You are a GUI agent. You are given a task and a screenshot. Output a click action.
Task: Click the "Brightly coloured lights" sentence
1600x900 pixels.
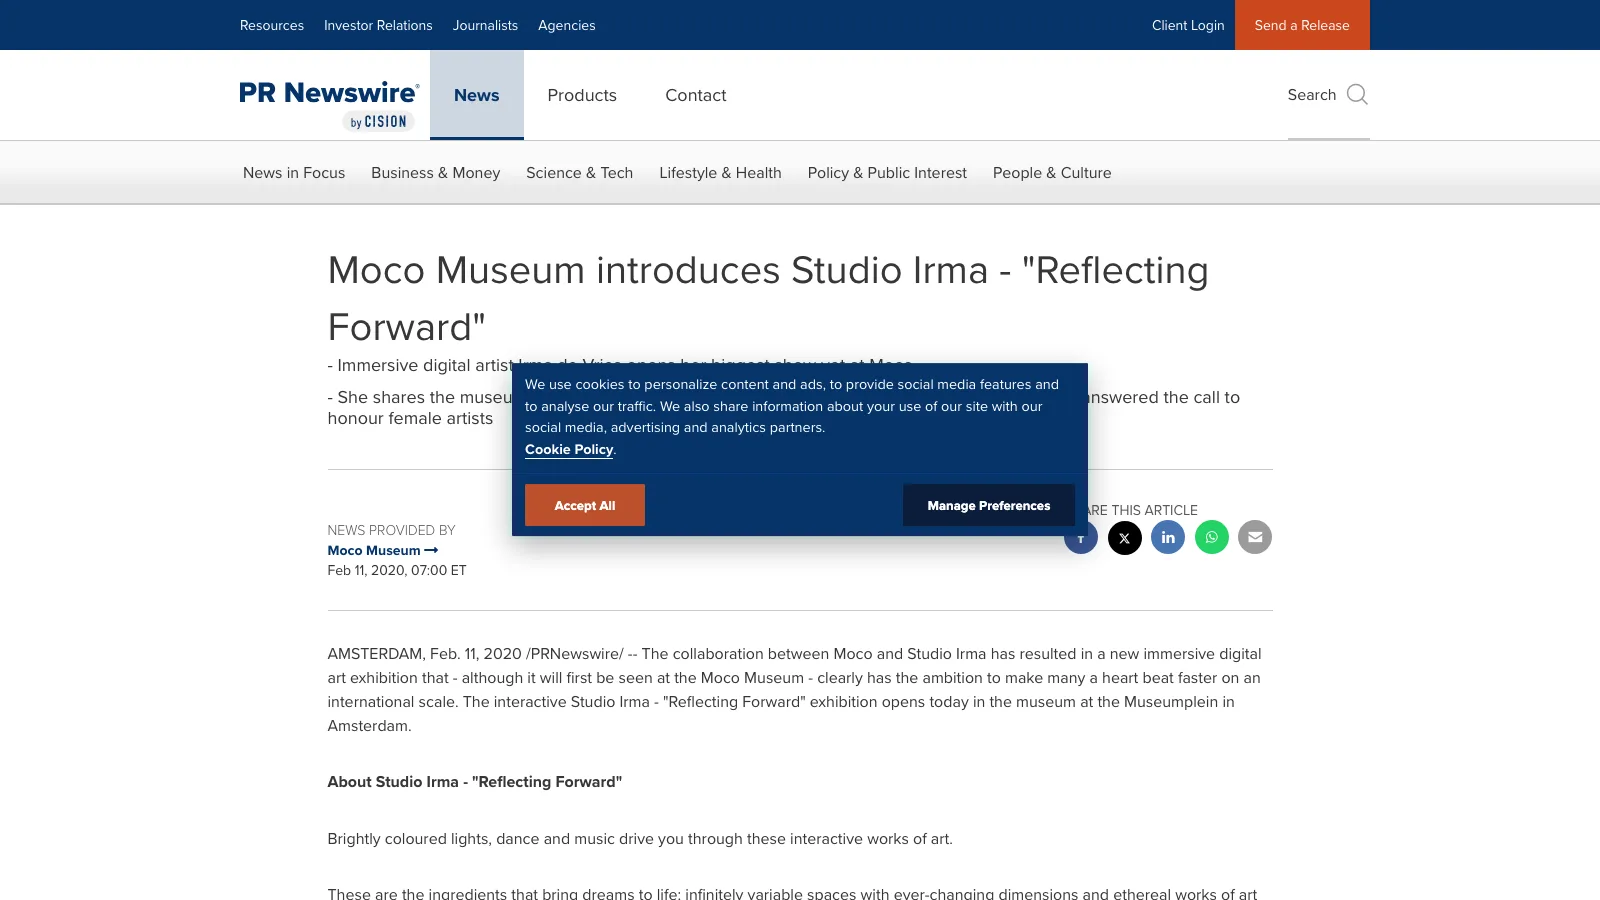[640, 839]
